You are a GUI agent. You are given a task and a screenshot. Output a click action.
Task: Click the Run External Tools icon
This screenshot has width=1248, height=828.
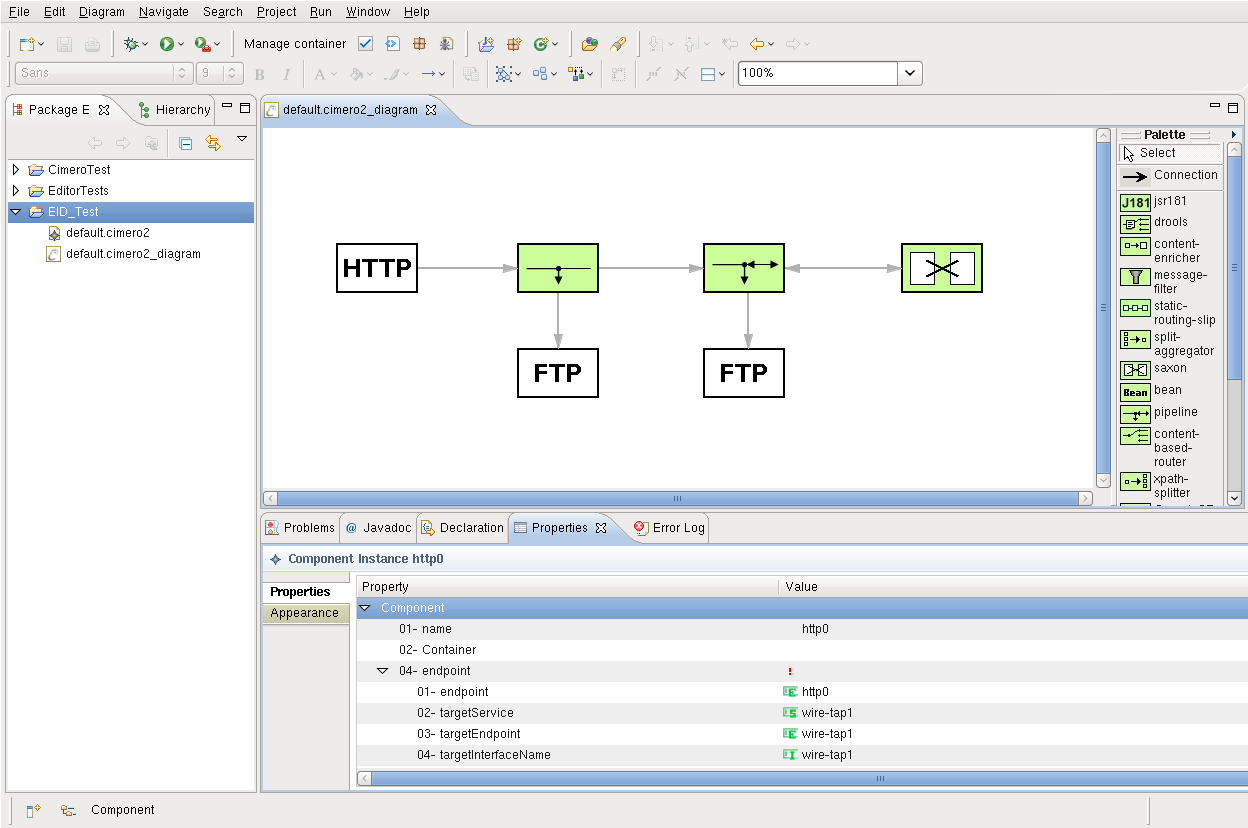(x=202, y=44)
